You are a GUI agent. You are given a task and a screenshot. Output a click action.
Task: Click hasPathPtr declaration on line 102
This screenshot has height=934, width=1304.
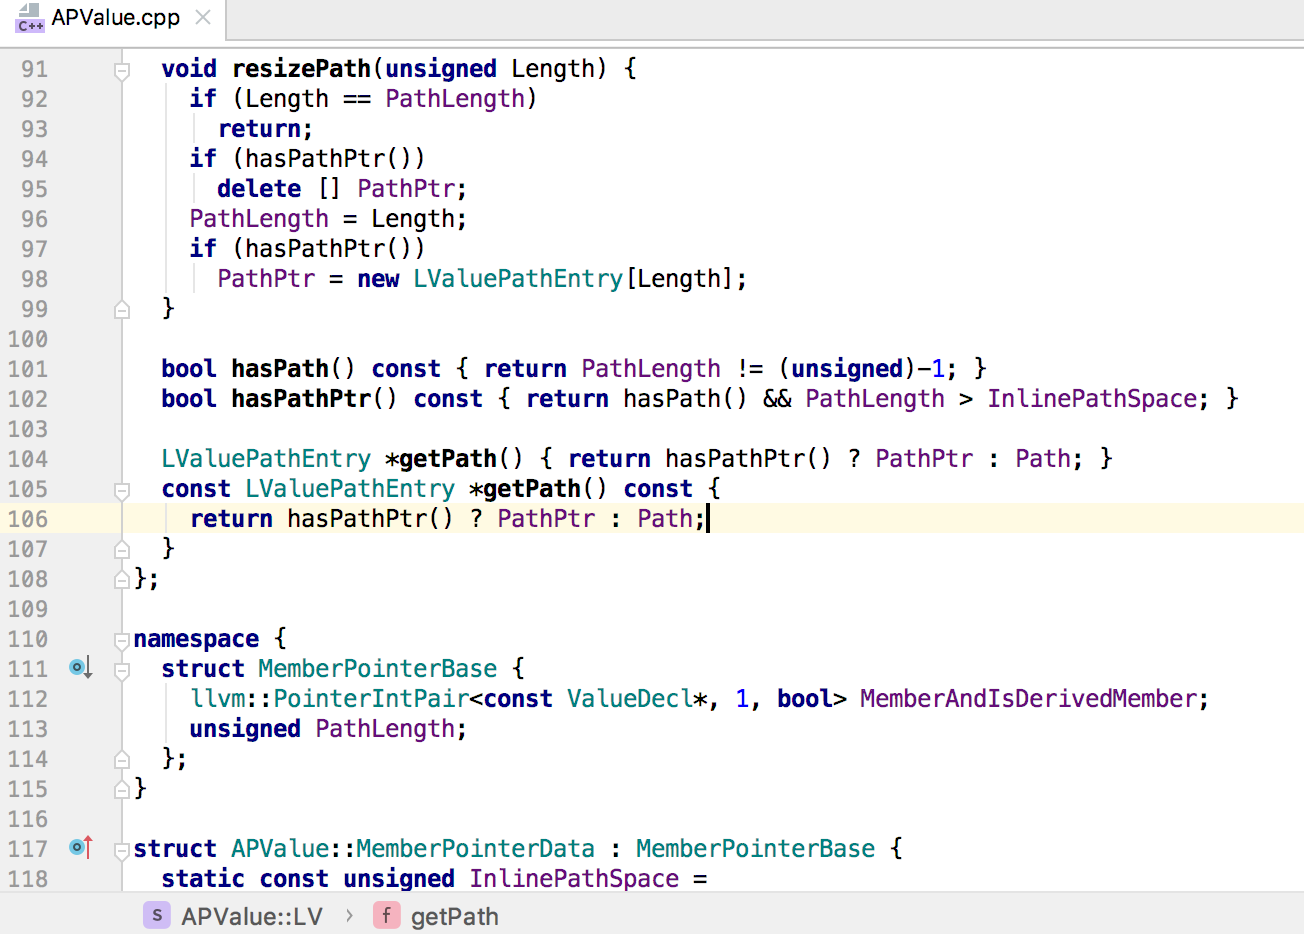[301, 399]
